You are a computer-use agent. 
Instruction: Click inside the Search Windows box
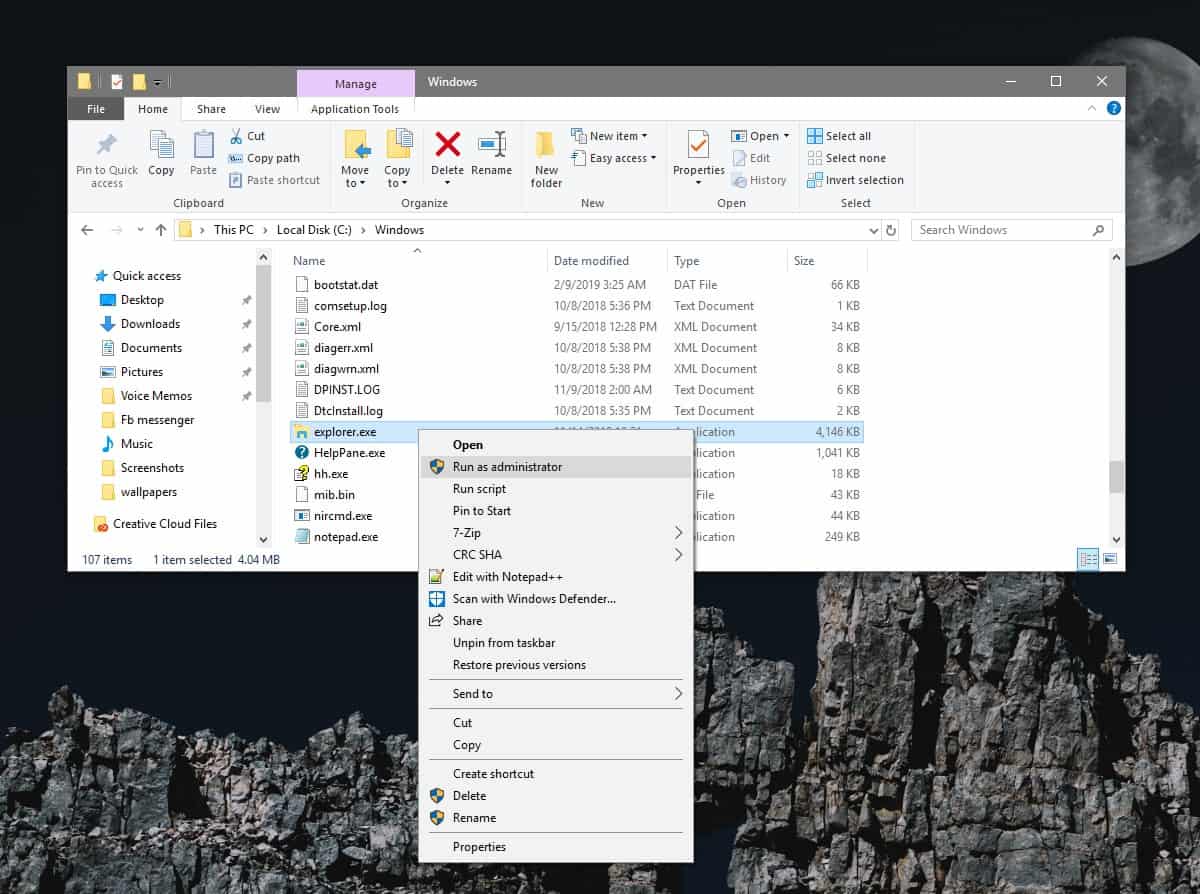[x=1000, y=229]
